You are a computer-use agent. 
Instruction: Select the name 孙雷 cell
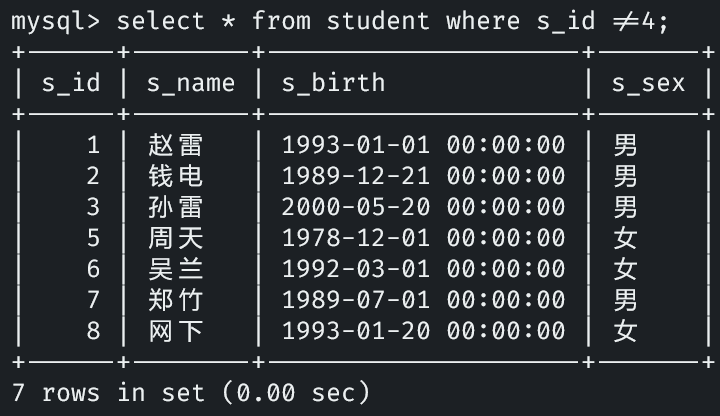[x=176, y=207]
